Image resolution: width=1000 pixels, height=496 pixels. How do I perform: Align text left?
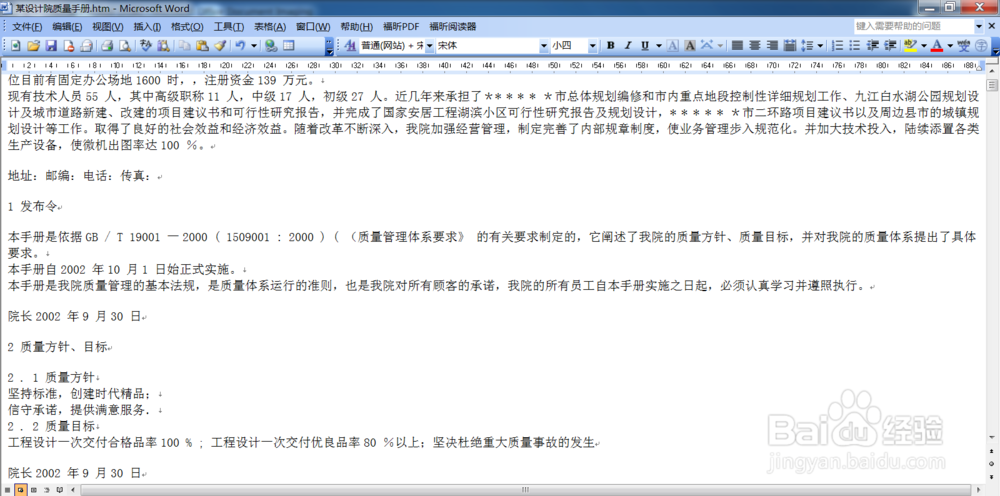(x=737, y=45)
